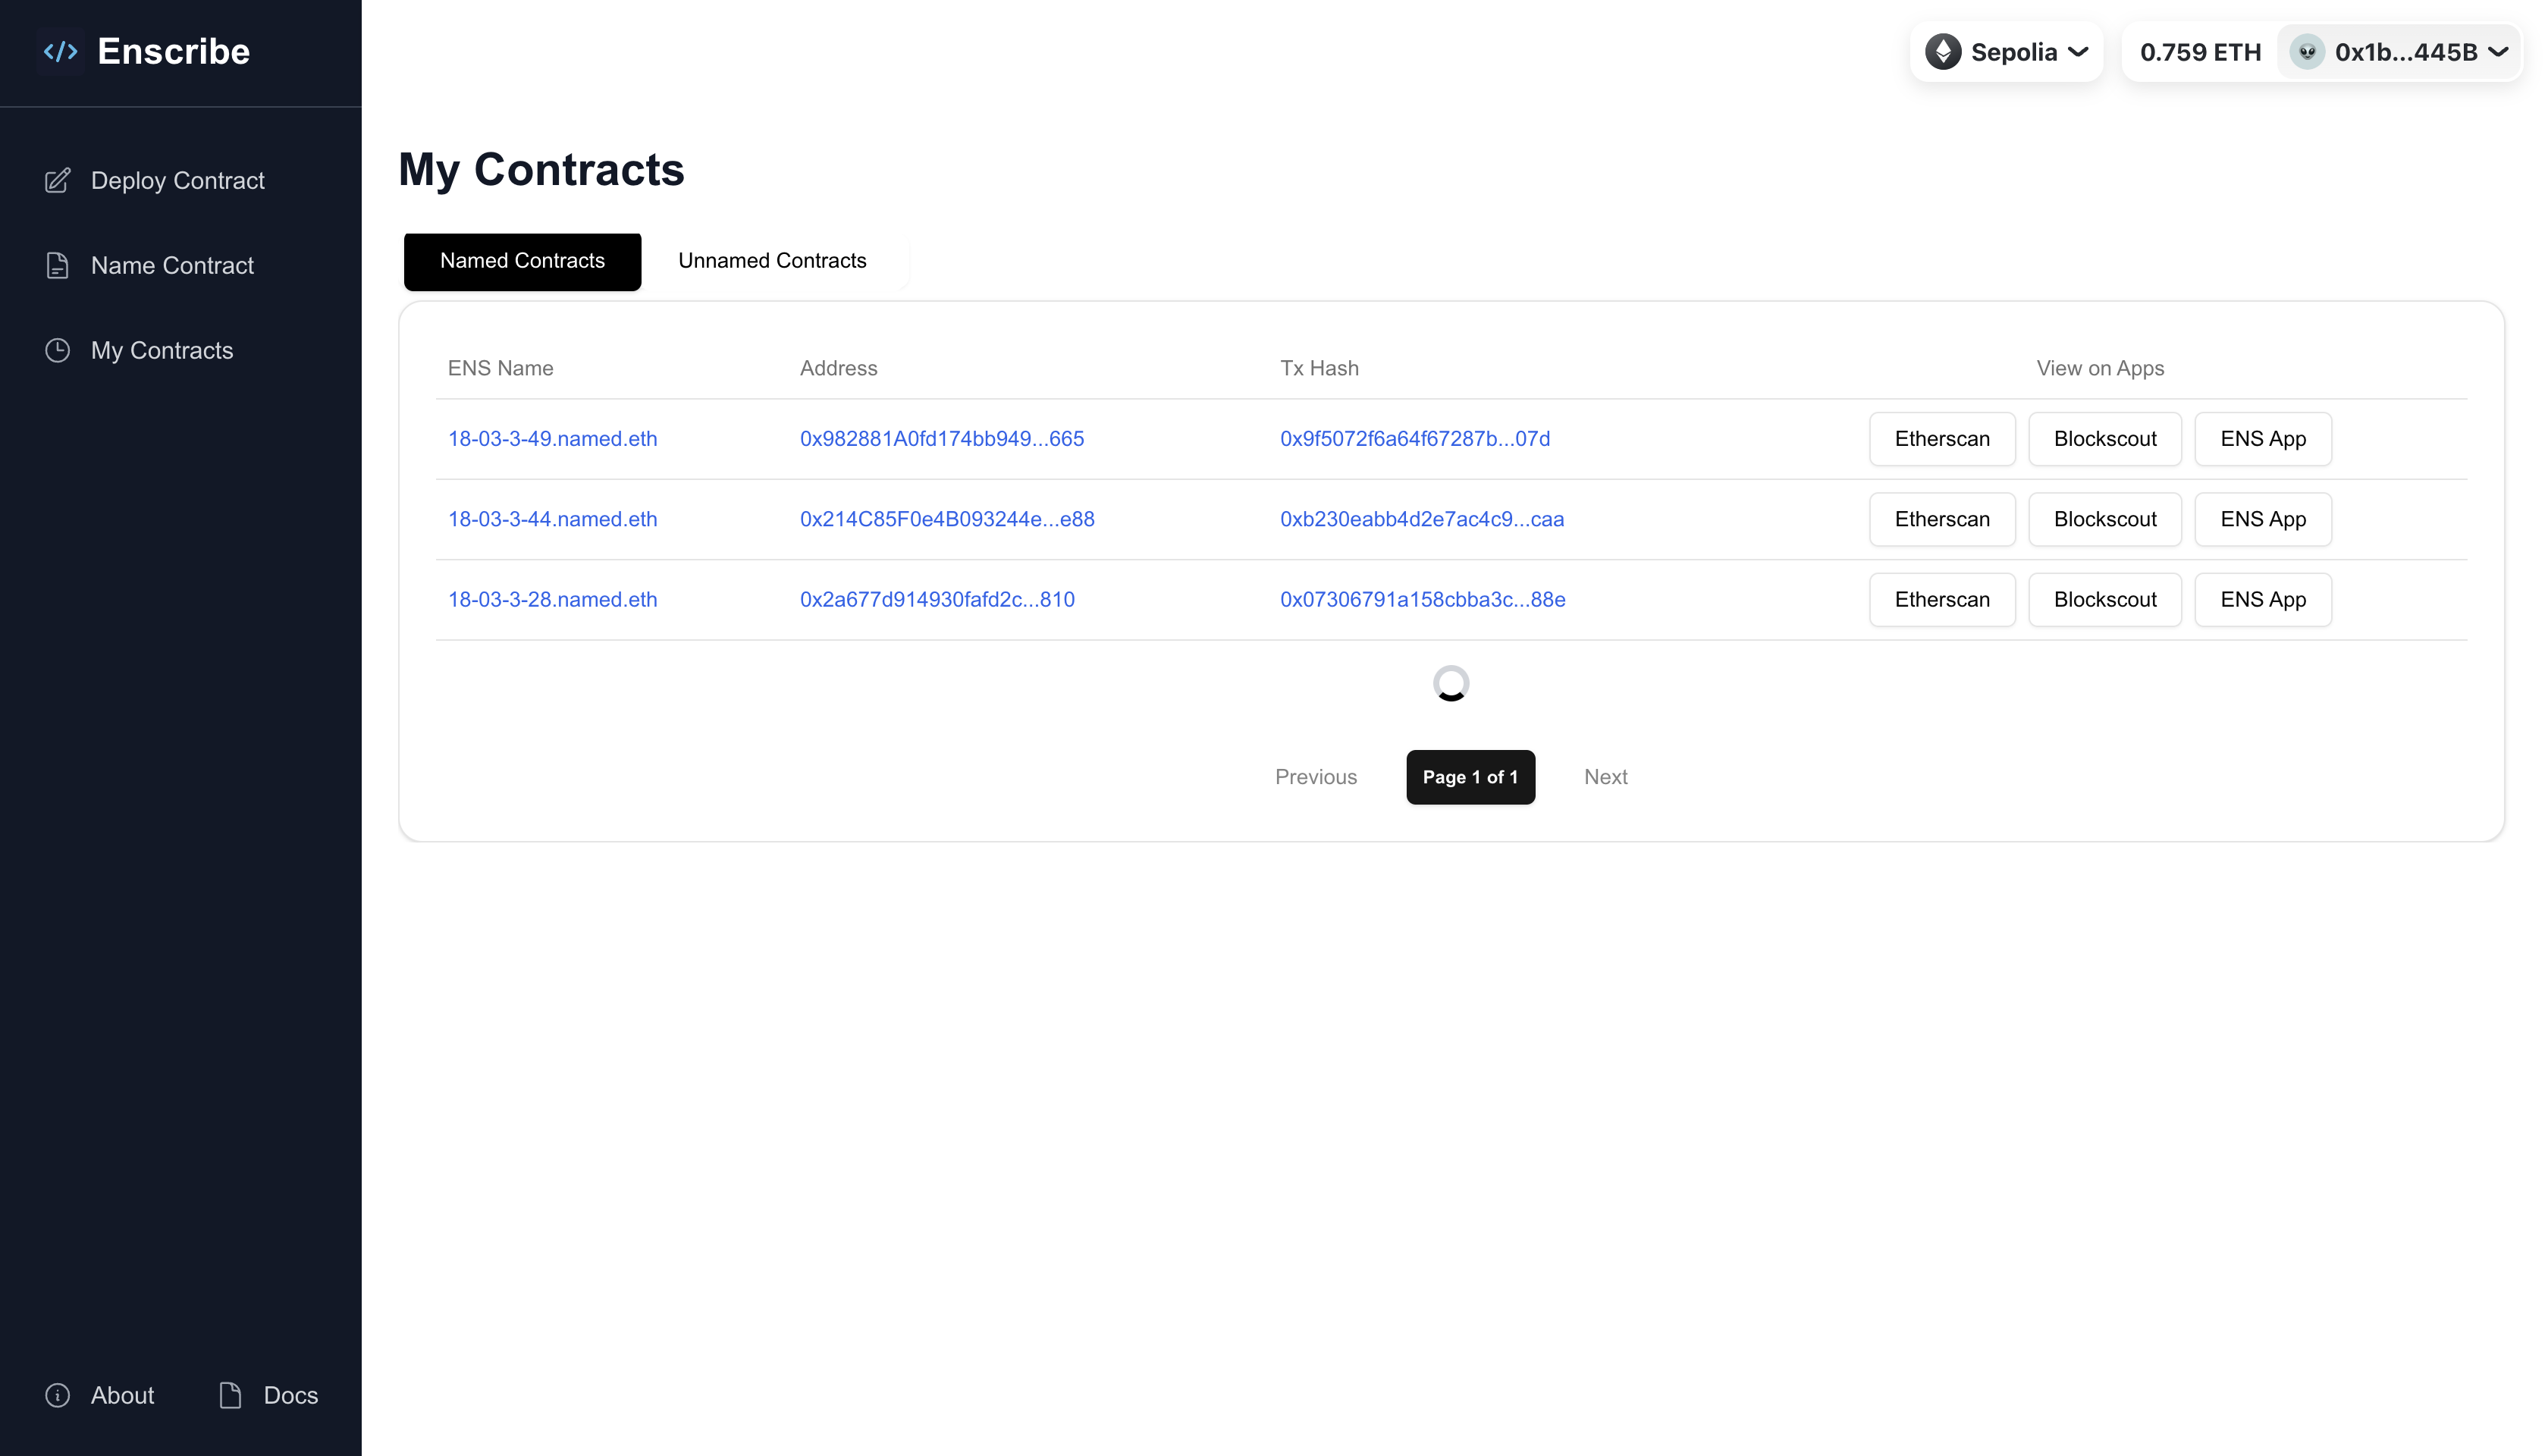Open tx hash 0x9f5072f6a64f67287b...07d
2548x1456 pixels.
tap(1415, 439)
